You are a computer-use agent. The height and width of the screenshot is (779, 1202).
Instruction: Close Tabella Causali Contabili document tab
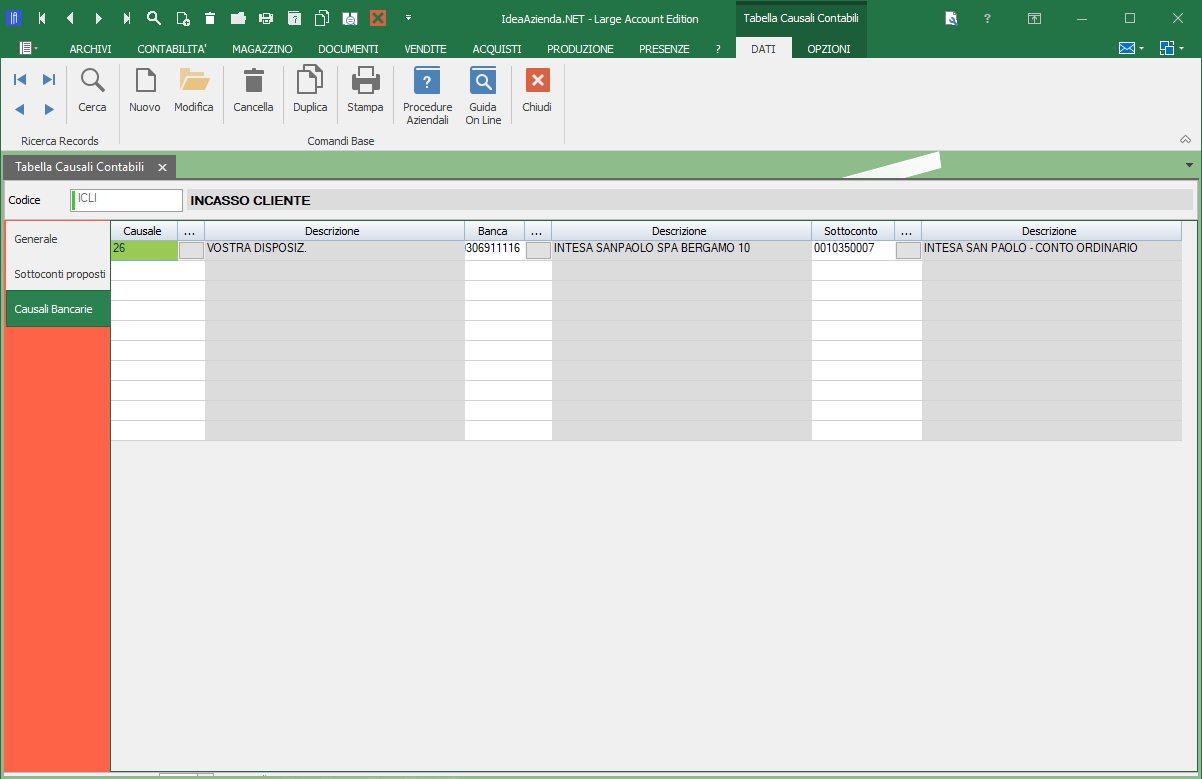(x=162, y=167)
